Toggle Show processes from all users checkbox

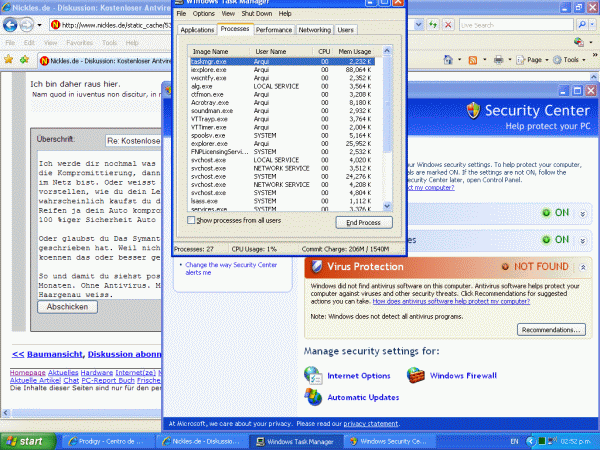coord(191,220)
